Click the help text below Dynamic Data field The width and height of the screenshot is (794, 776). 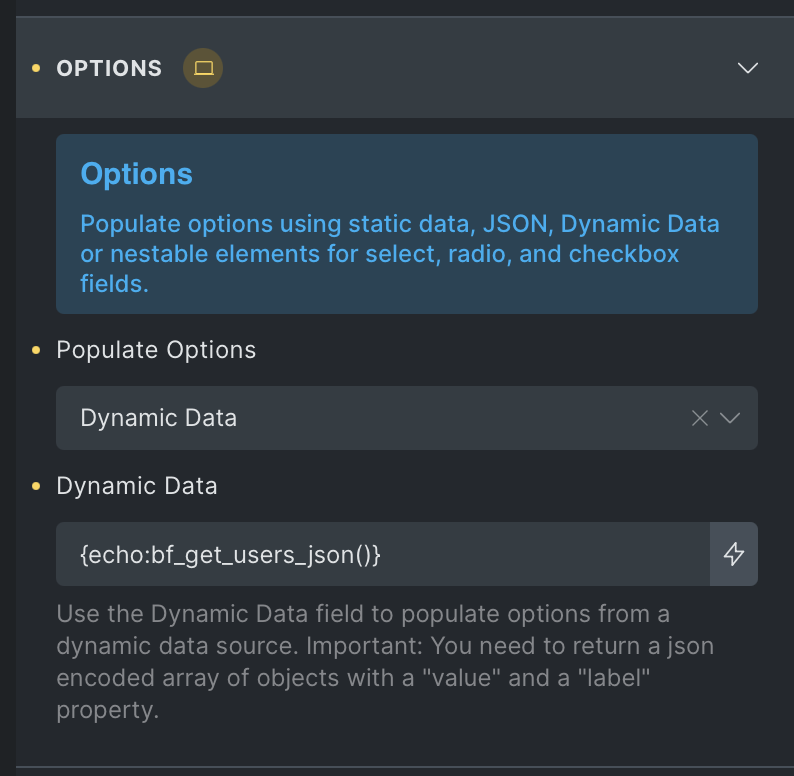click(385, 662)
